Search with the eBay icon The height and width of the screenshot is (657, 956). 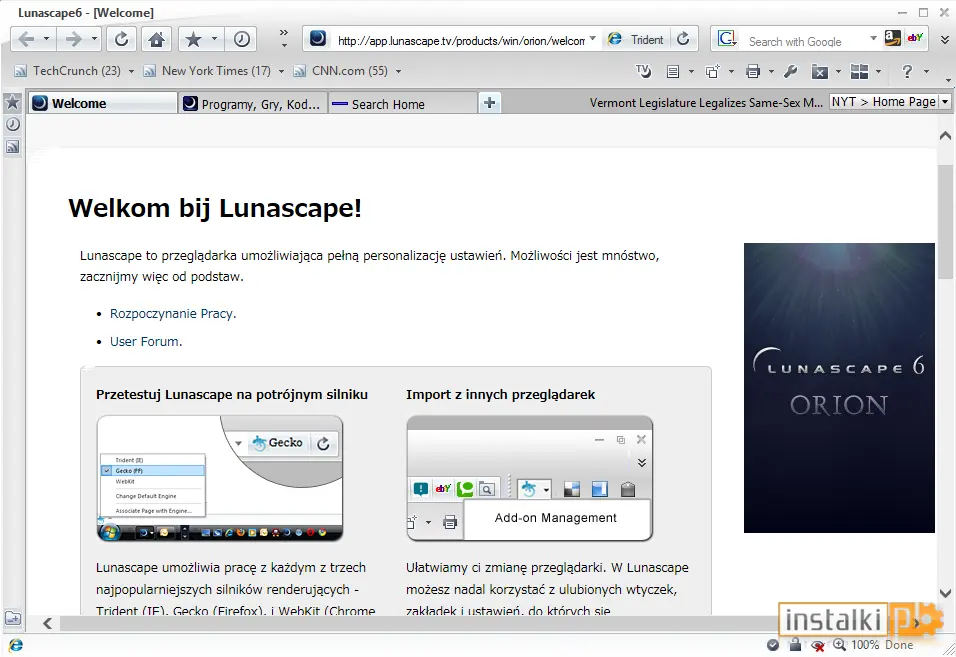pyautogui.click(x=915, y=38)
